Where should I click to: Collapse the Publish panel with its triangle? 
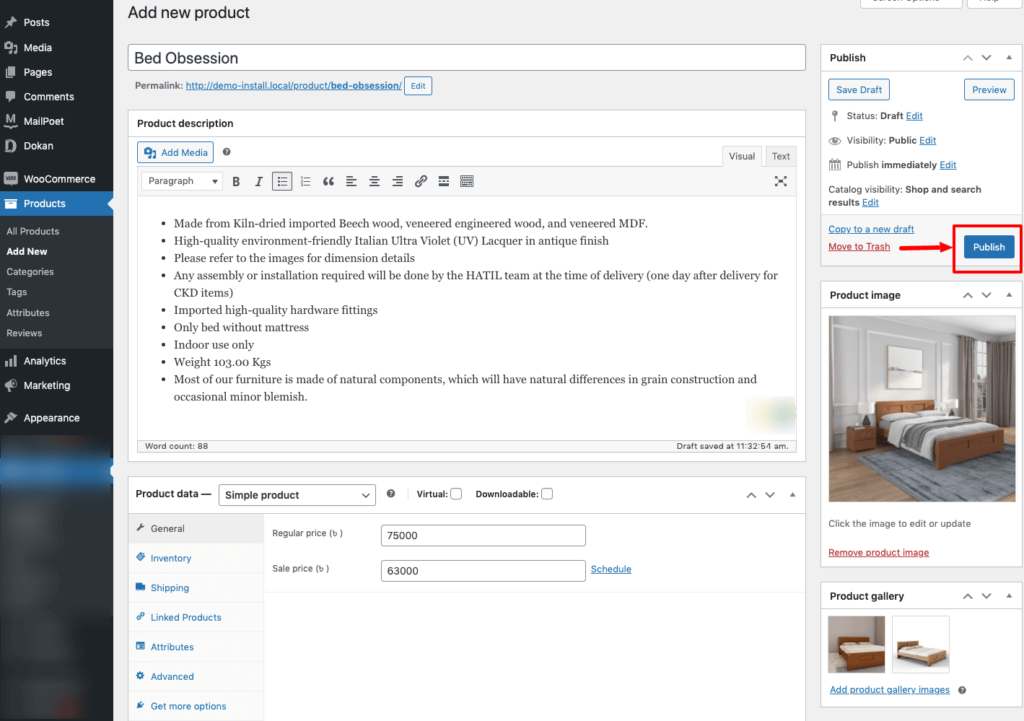pos(1009,57)
